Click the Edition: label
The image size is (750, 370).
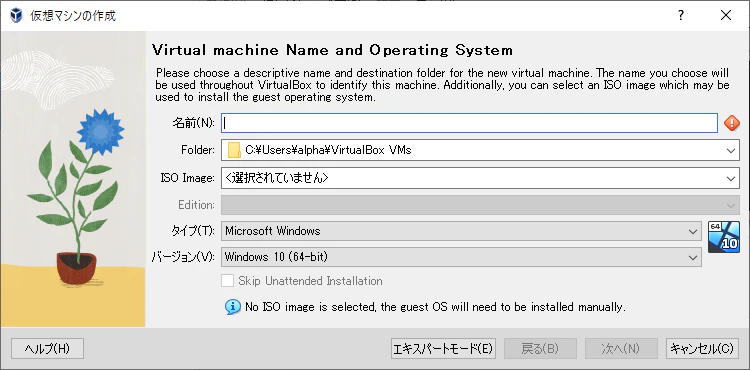(x=196, y=205)
